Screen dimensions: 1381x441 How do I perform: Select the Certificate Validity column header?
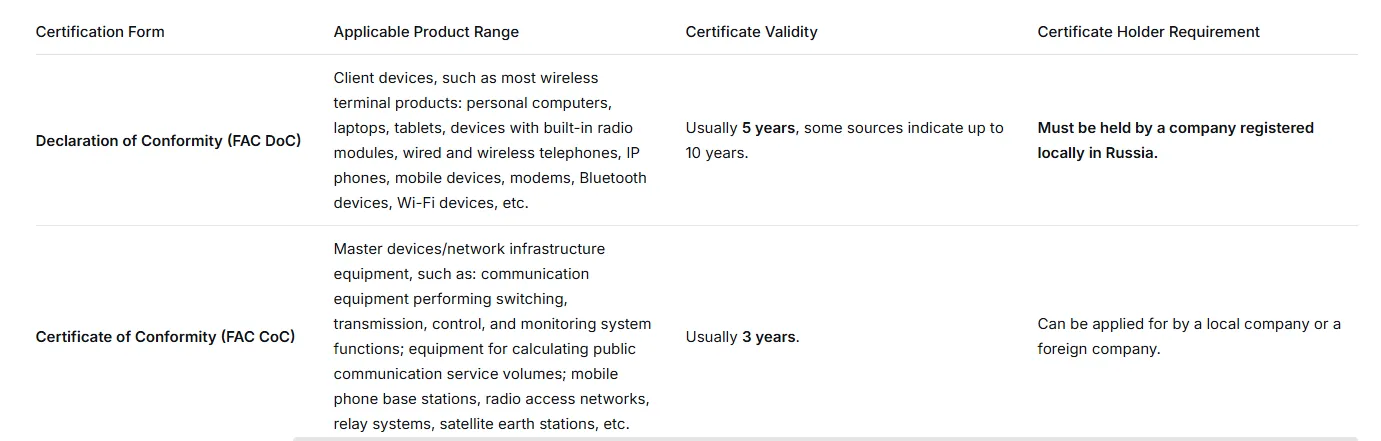point(751,32)
